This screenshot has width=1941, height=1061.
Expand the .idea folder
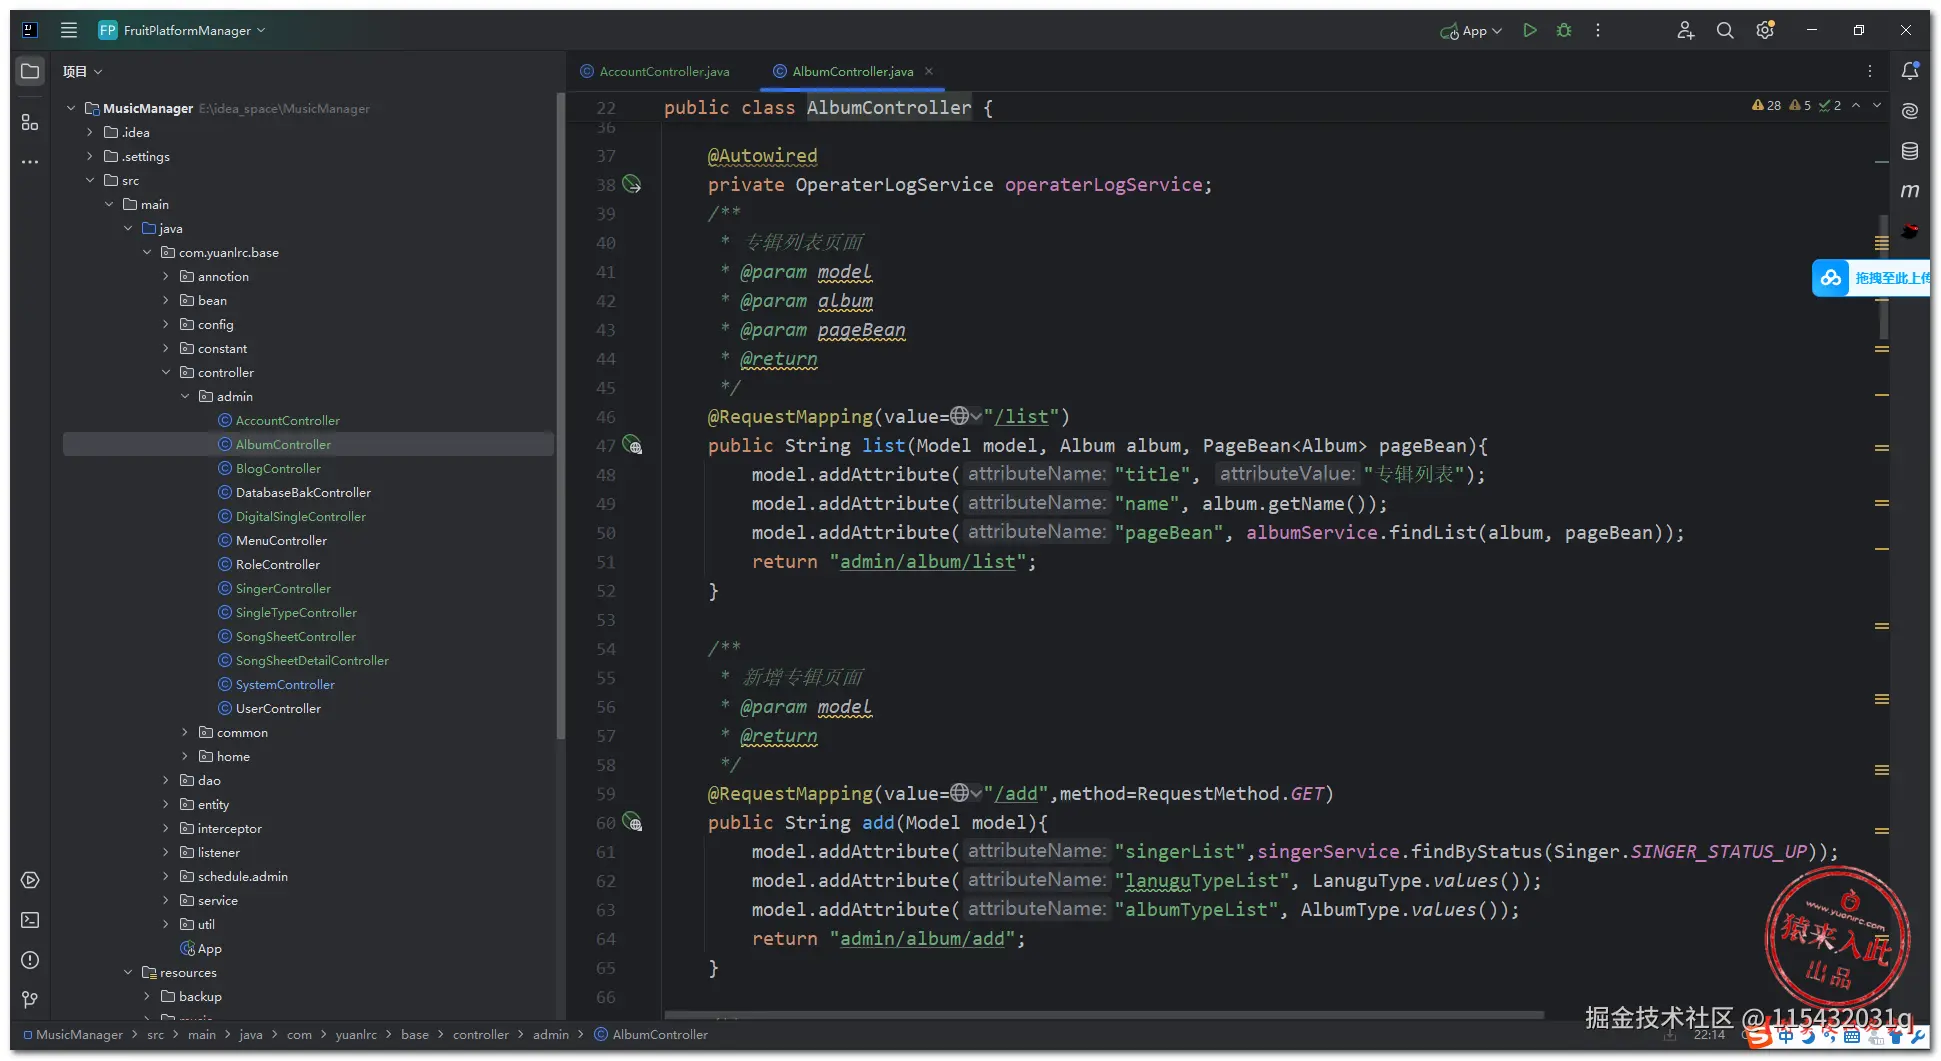pos(90,132)
